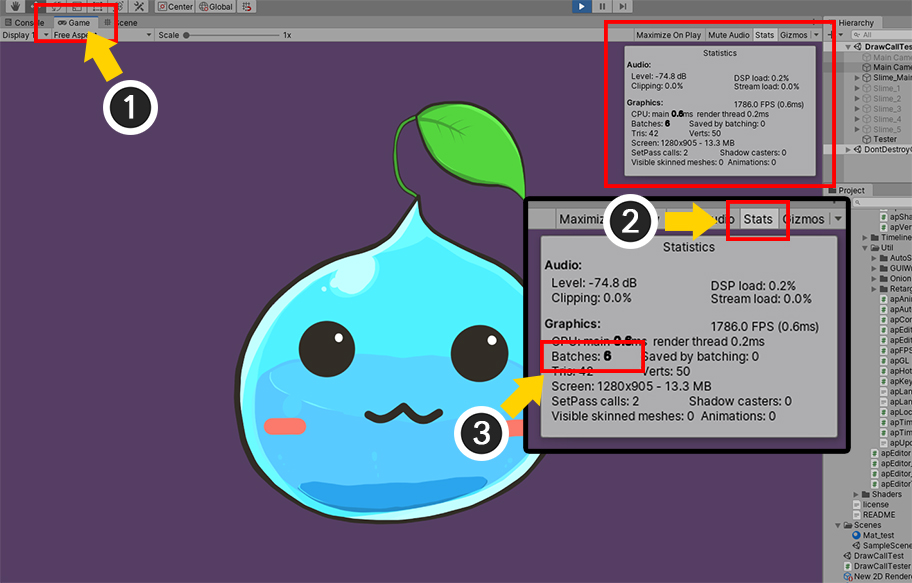Click the Slime_5 cube icon

pyautogui.click(x=867, y=129)
